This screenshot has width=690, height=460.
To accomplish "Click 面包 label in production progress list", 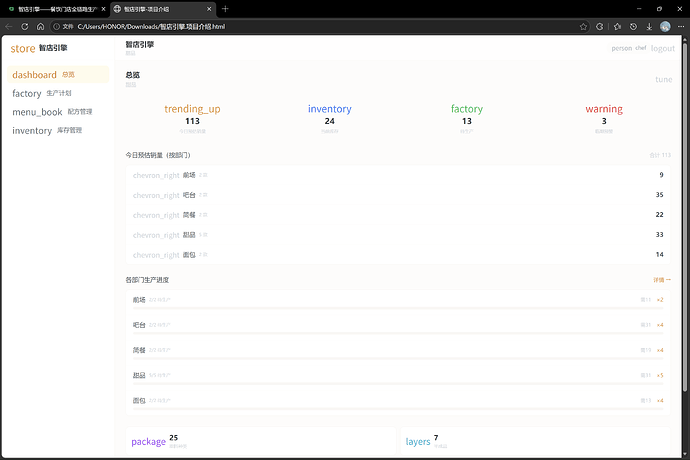I will pyautogui.click(x=139, y=401).
